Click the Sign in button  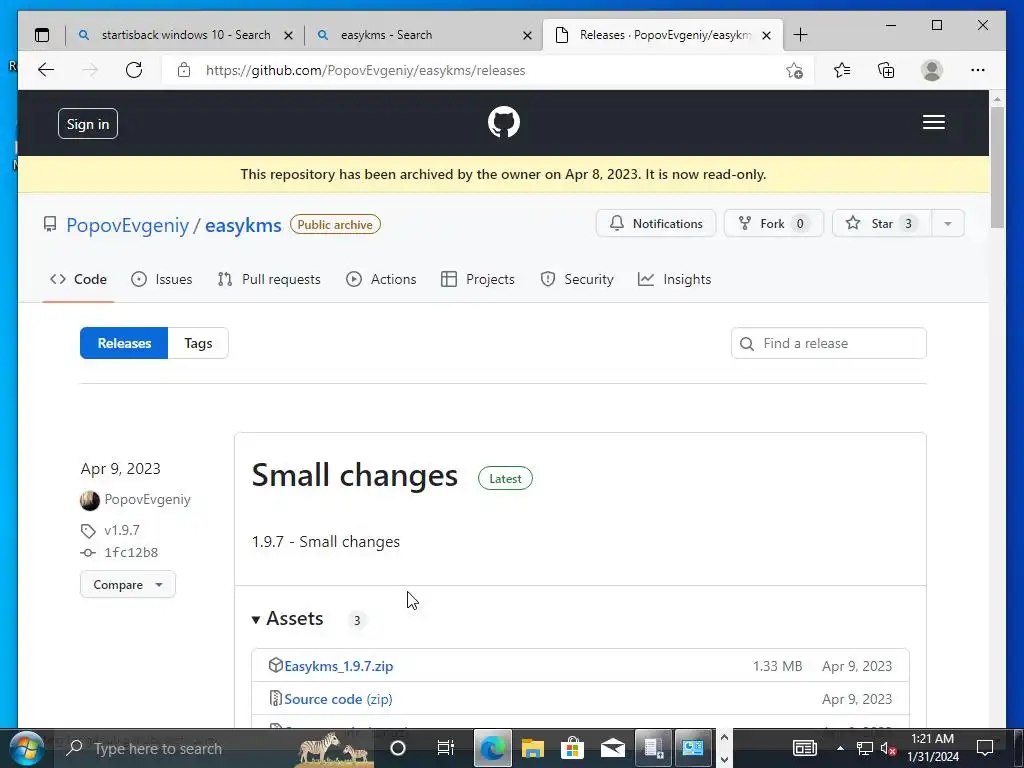click(x=88, y=123)
